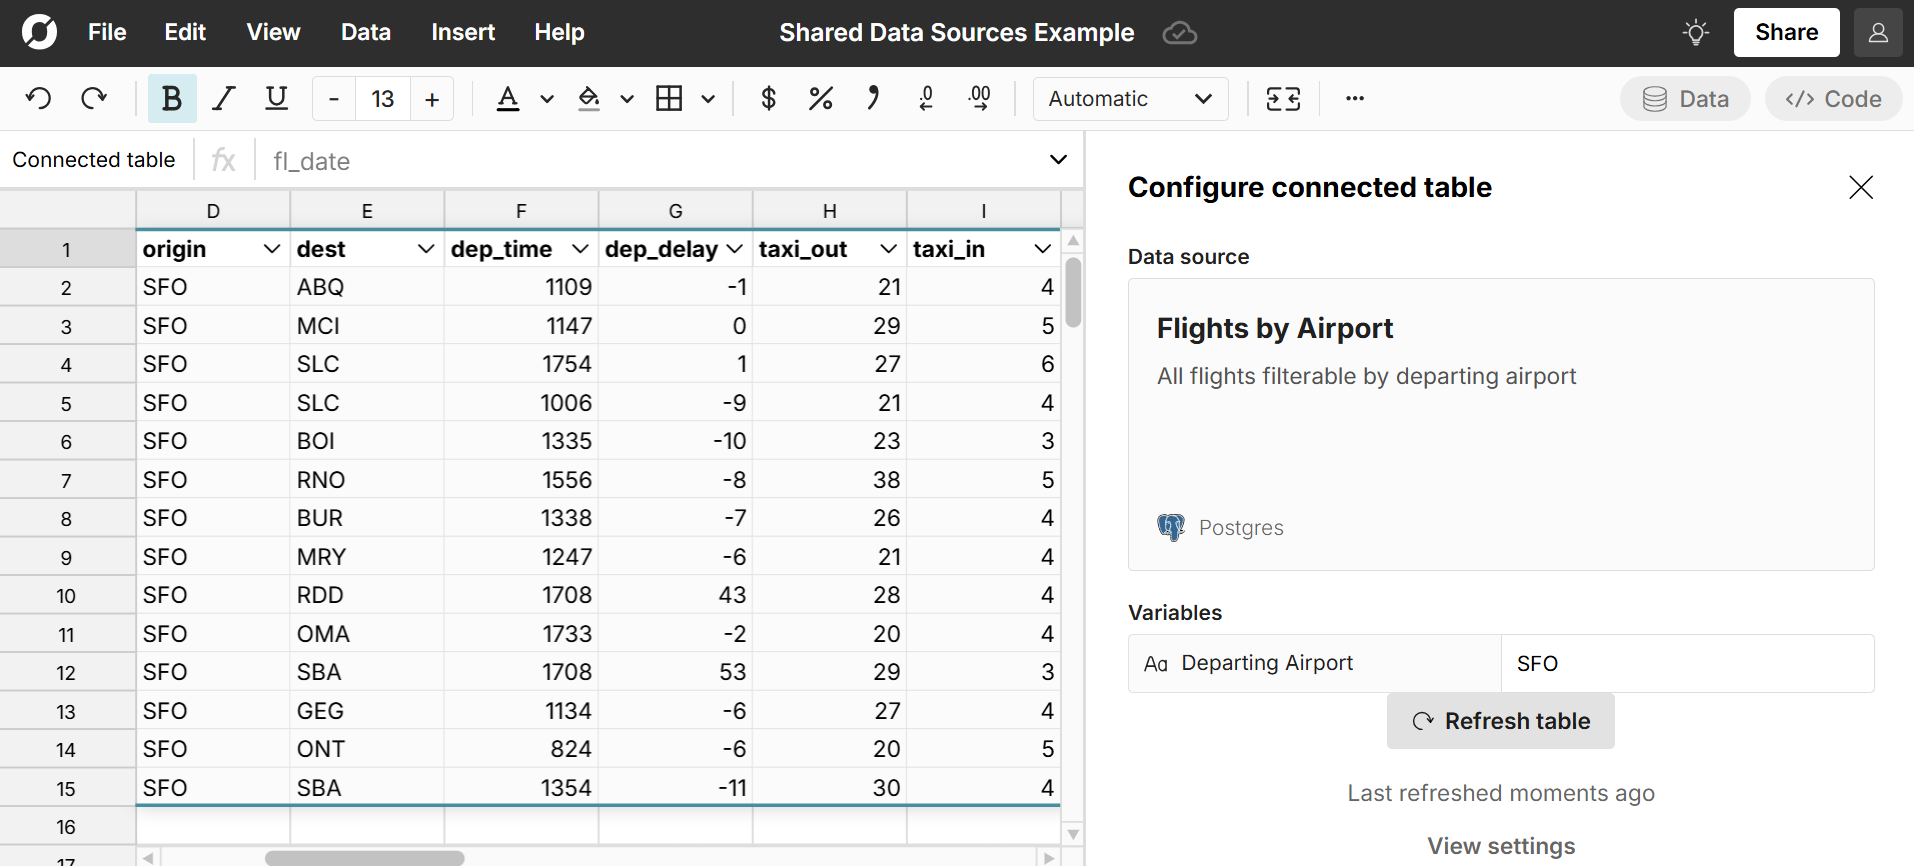Open the dep_delay column dropdown arrow

tap(735, 249)
